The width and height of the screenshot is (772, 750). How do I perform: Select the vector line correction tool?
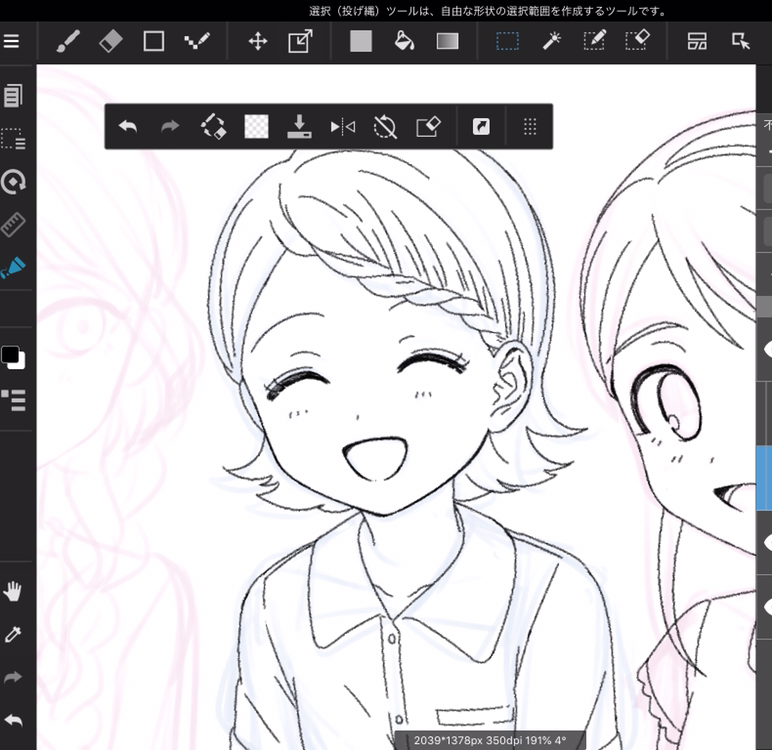click(197, 41)
